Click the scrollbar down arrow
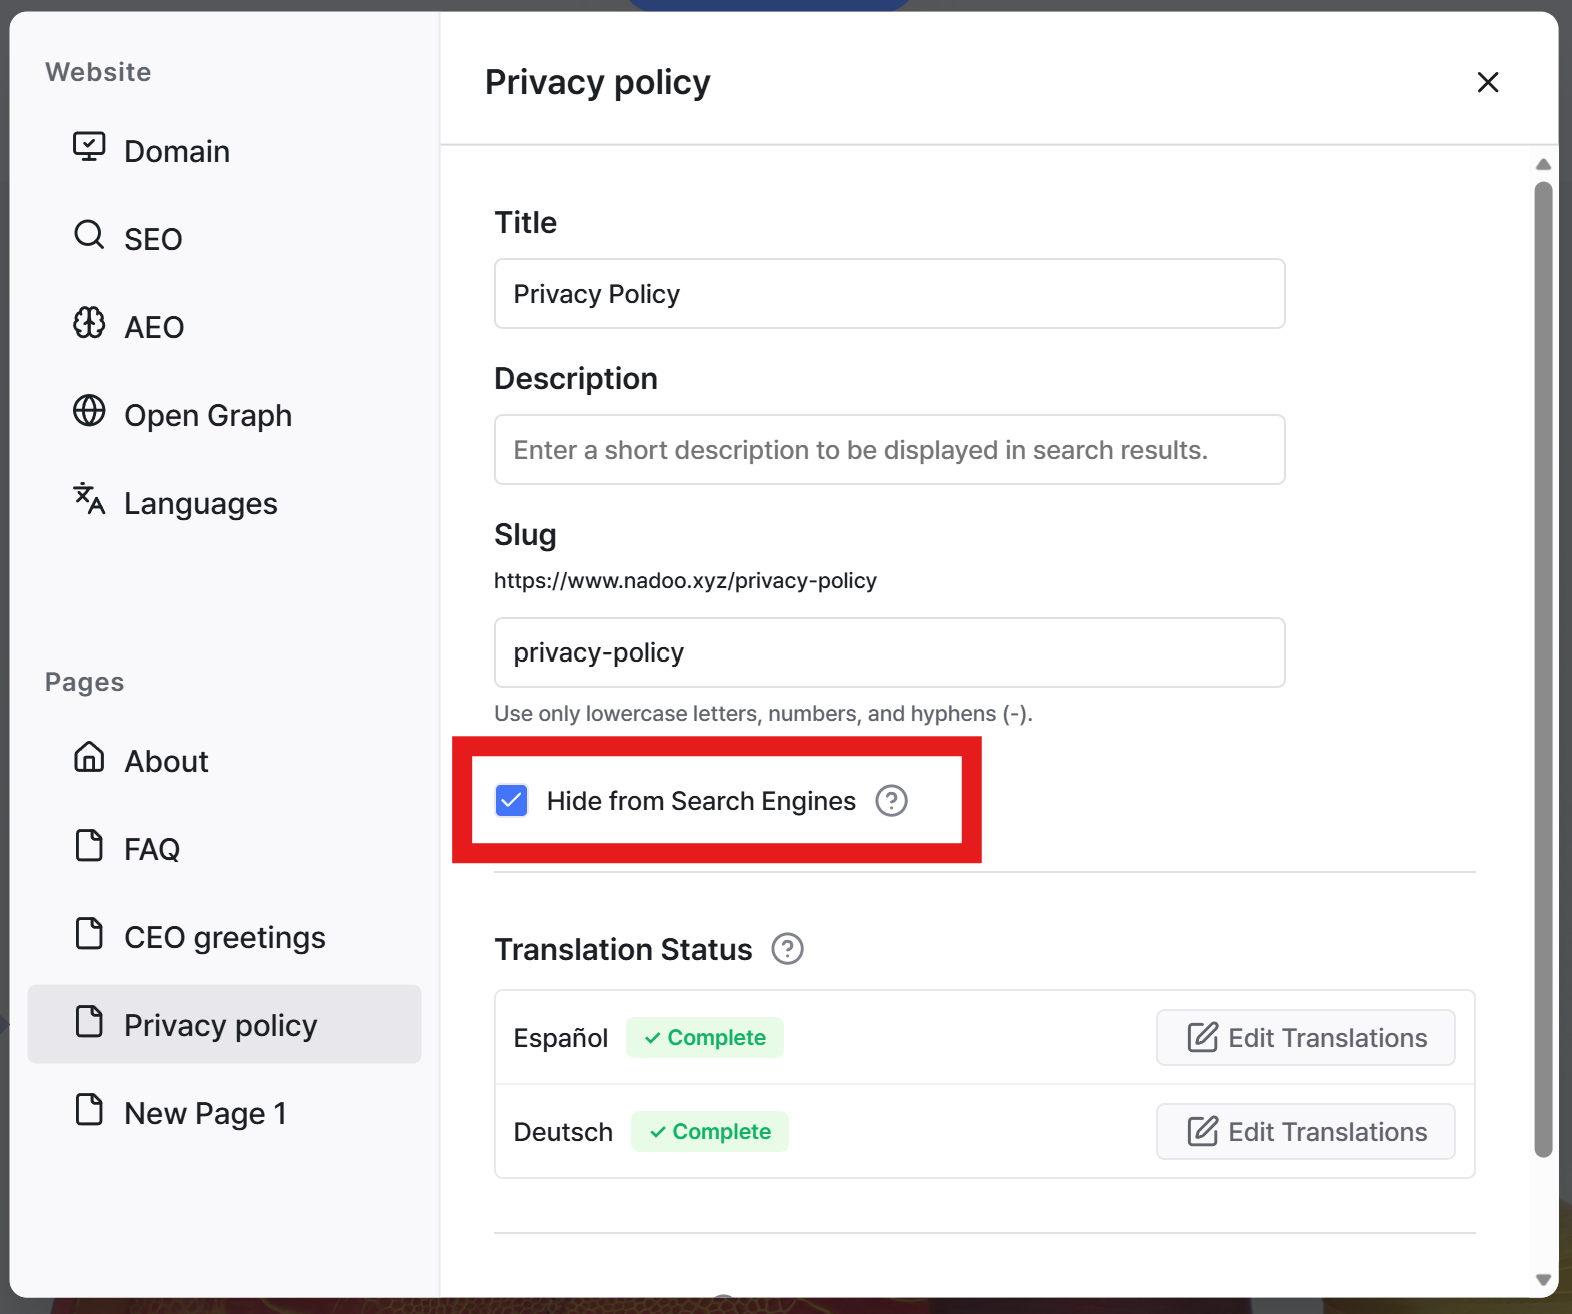 1543,1279
